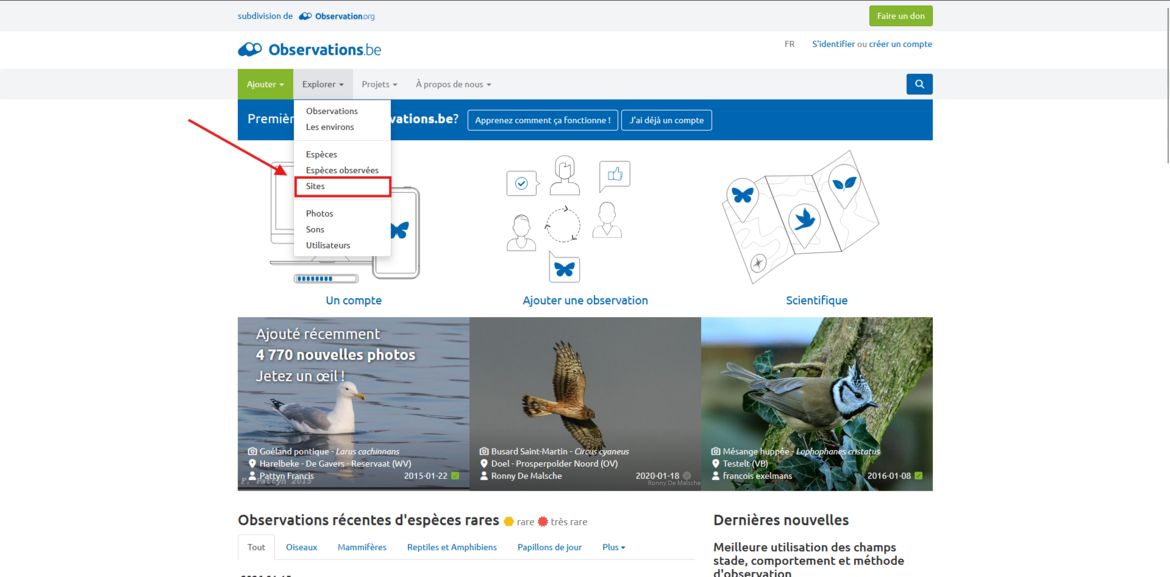Open Utilisateurs from the Explorer menu
The height and width of the screenshot is (577, 1170).
point(328,245)
